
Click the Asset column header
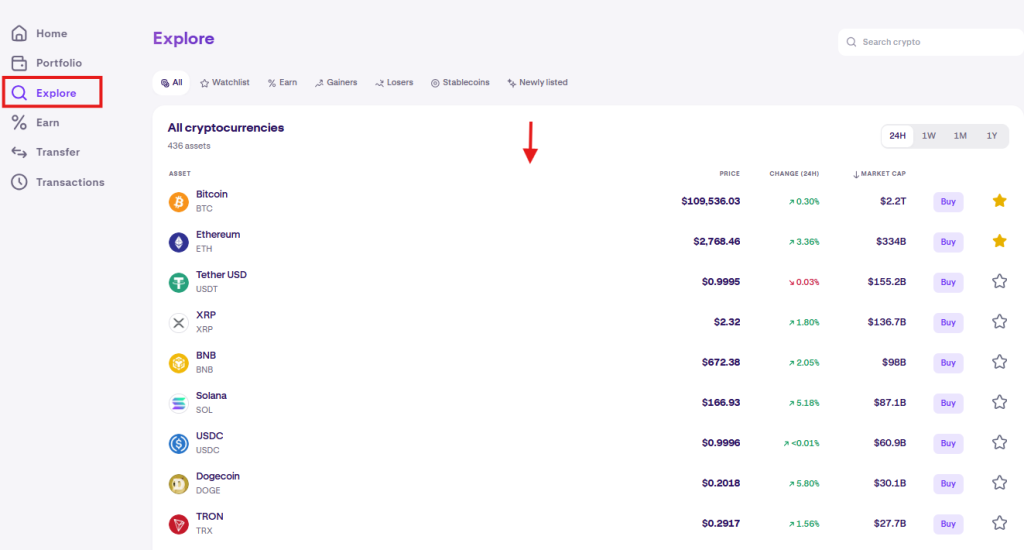tap(180, 174)
